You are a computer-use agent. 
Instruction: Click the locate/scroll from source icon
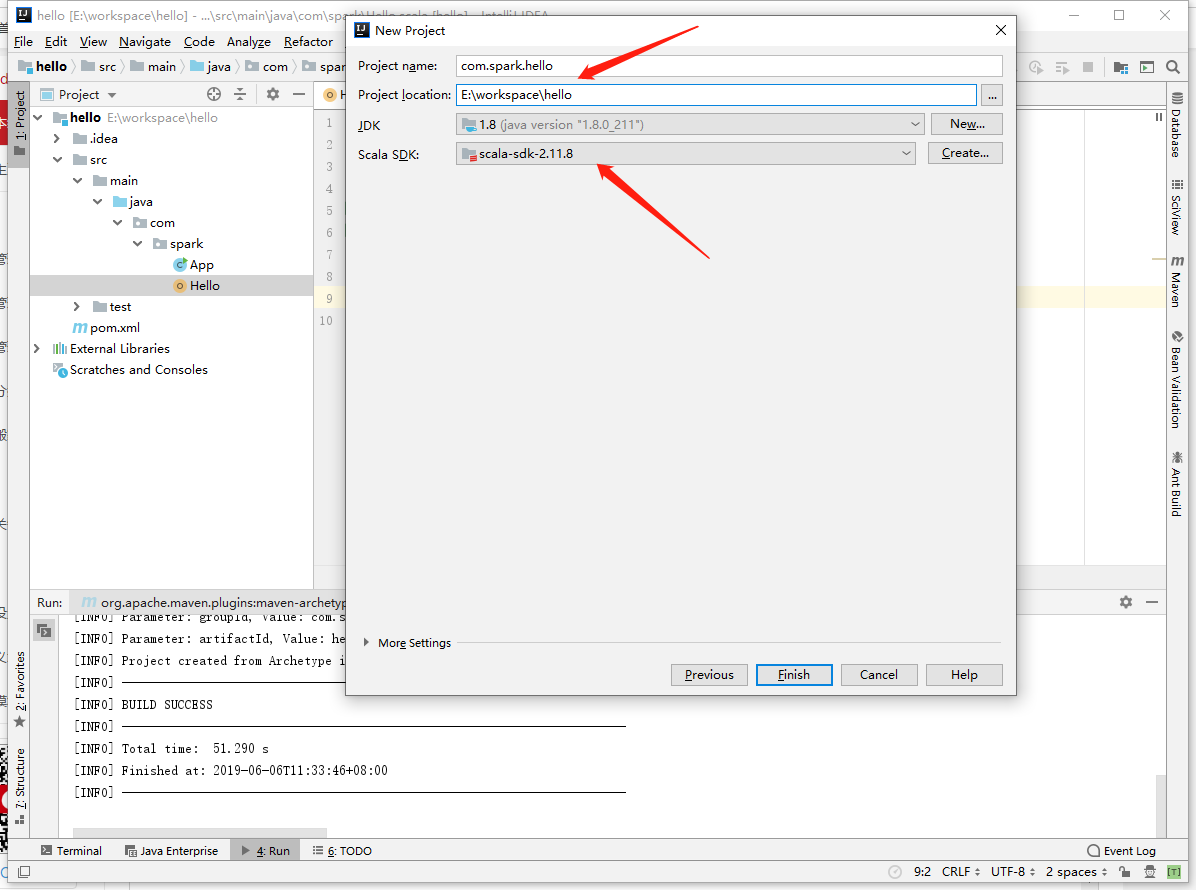pyautogui.click(x=214, y=95)
